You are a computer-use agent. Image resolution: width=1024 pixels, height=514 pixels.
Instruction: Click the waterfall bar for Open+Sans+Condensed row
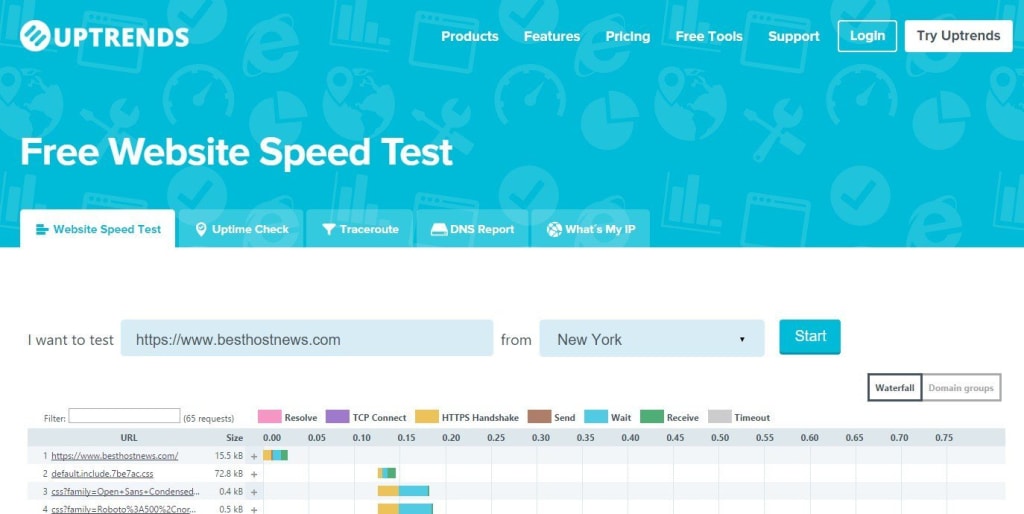point(403,490)
